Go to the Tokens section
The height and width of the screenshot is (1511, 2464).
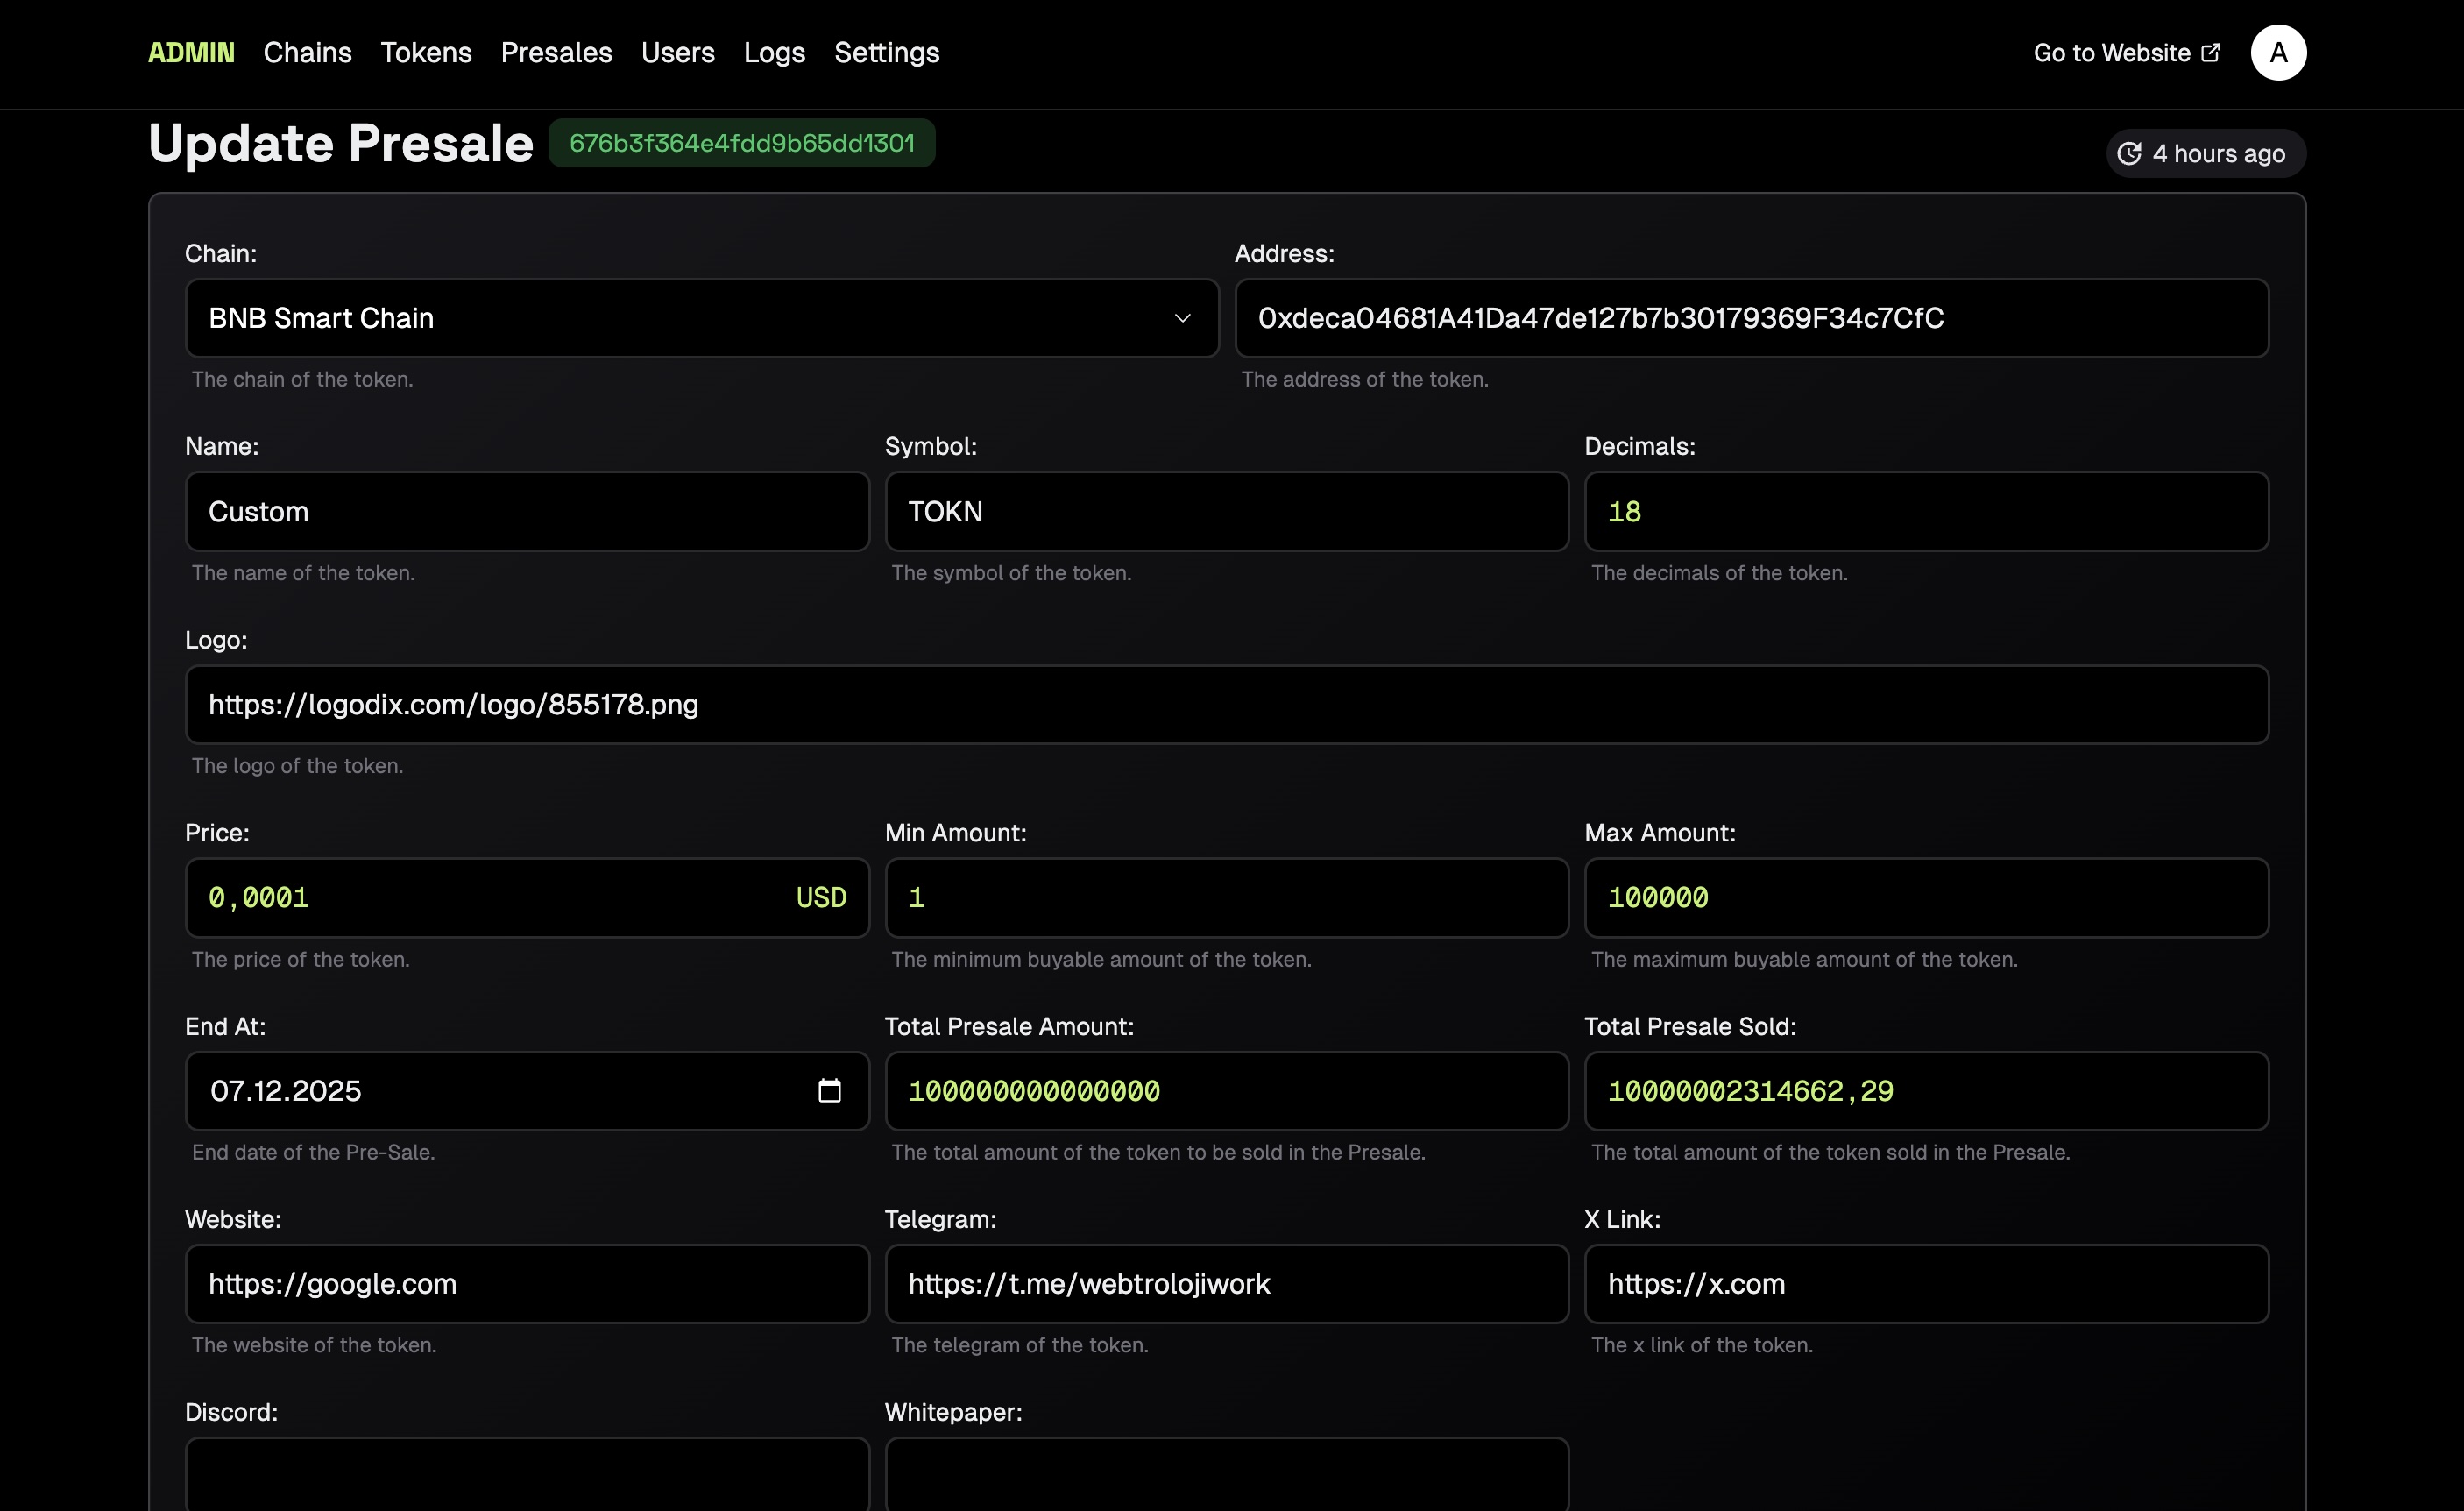point(426,52)
